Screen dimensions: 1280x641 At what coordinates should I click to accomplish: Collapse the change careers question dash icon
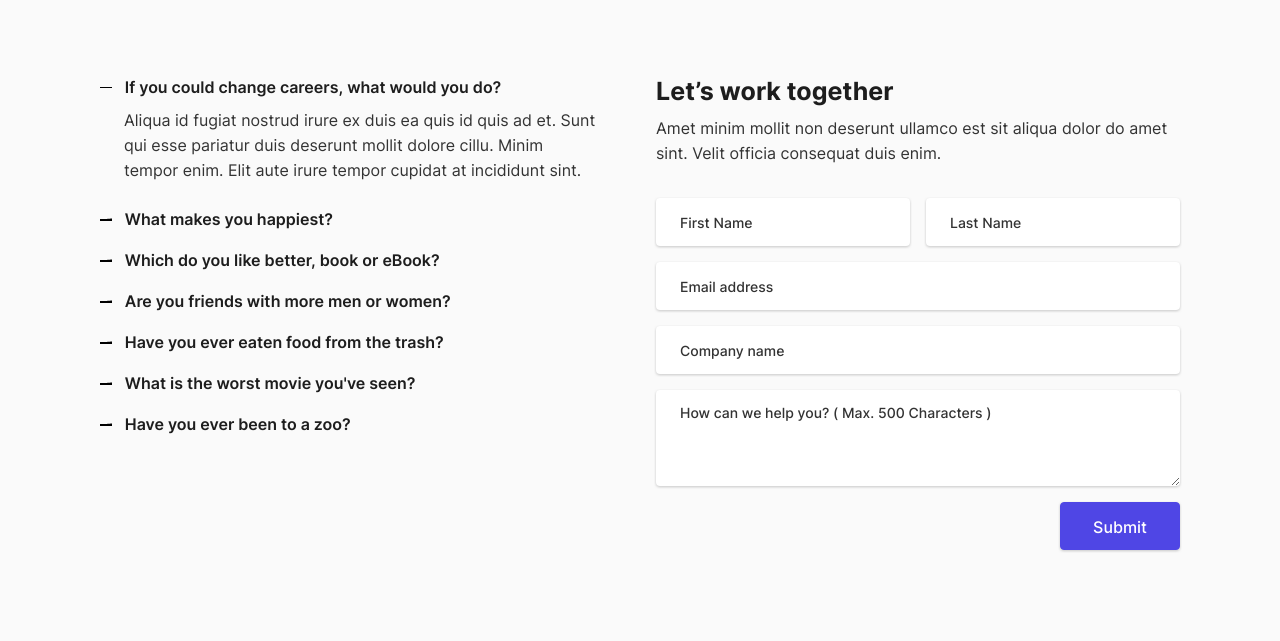pyautogui.click(x=106, y=88)
